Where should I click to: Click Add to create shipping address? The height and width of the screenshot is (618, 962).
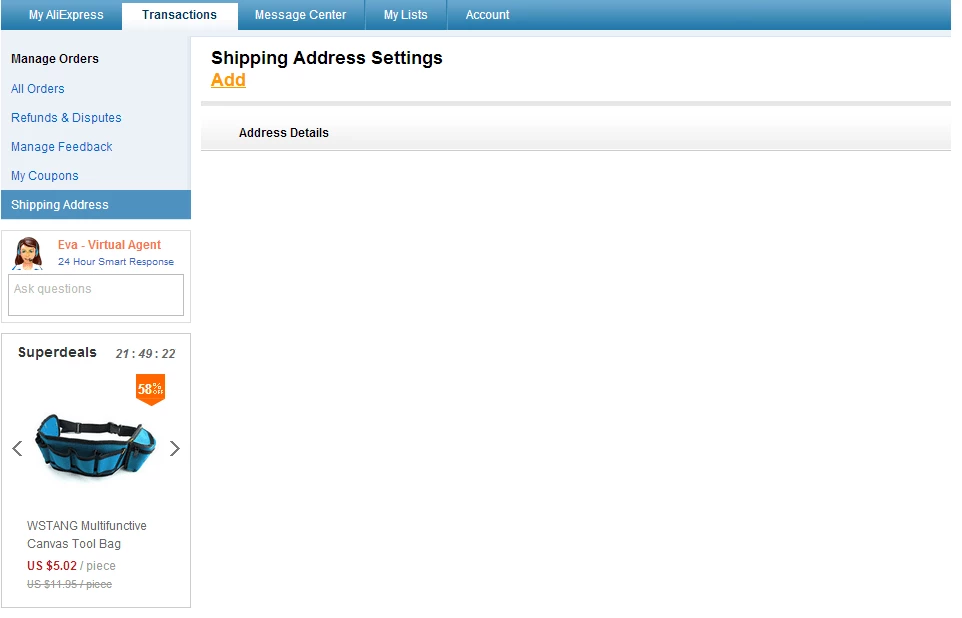click(x=228, y=80)
